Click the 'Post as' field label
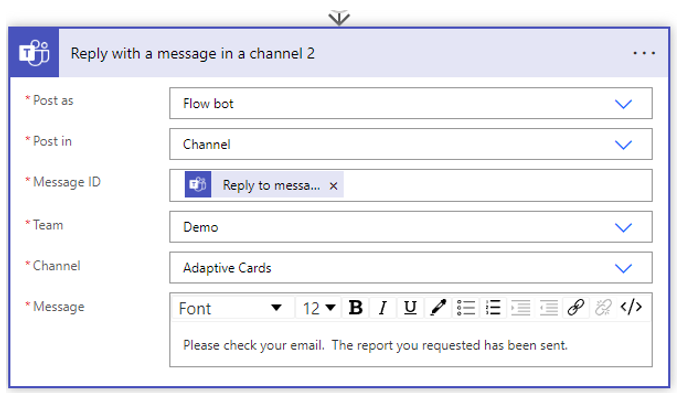Screen dimensions: 678x393 pos(53,101)
